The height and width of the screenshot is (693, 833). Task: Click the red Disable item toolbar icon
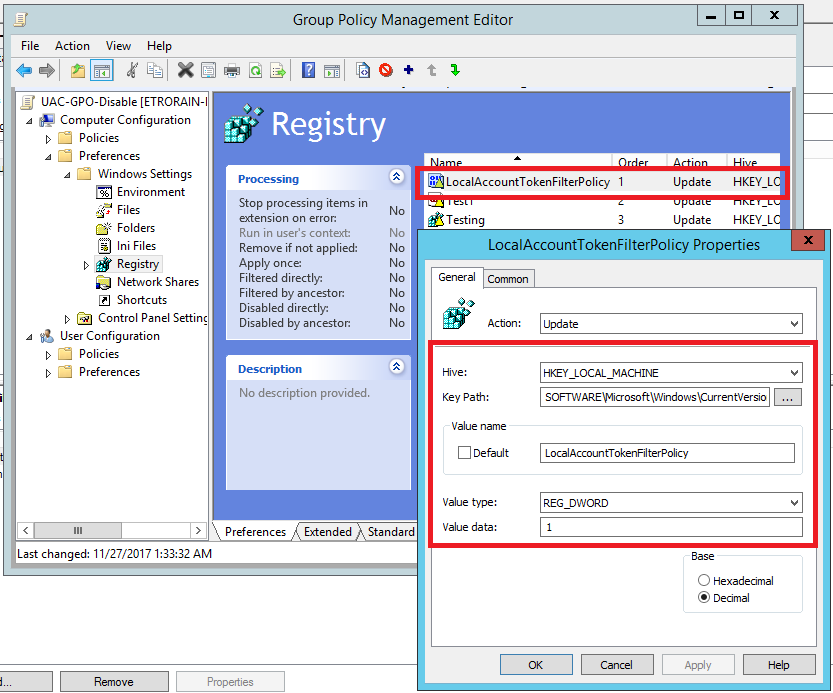pos(386,70)
